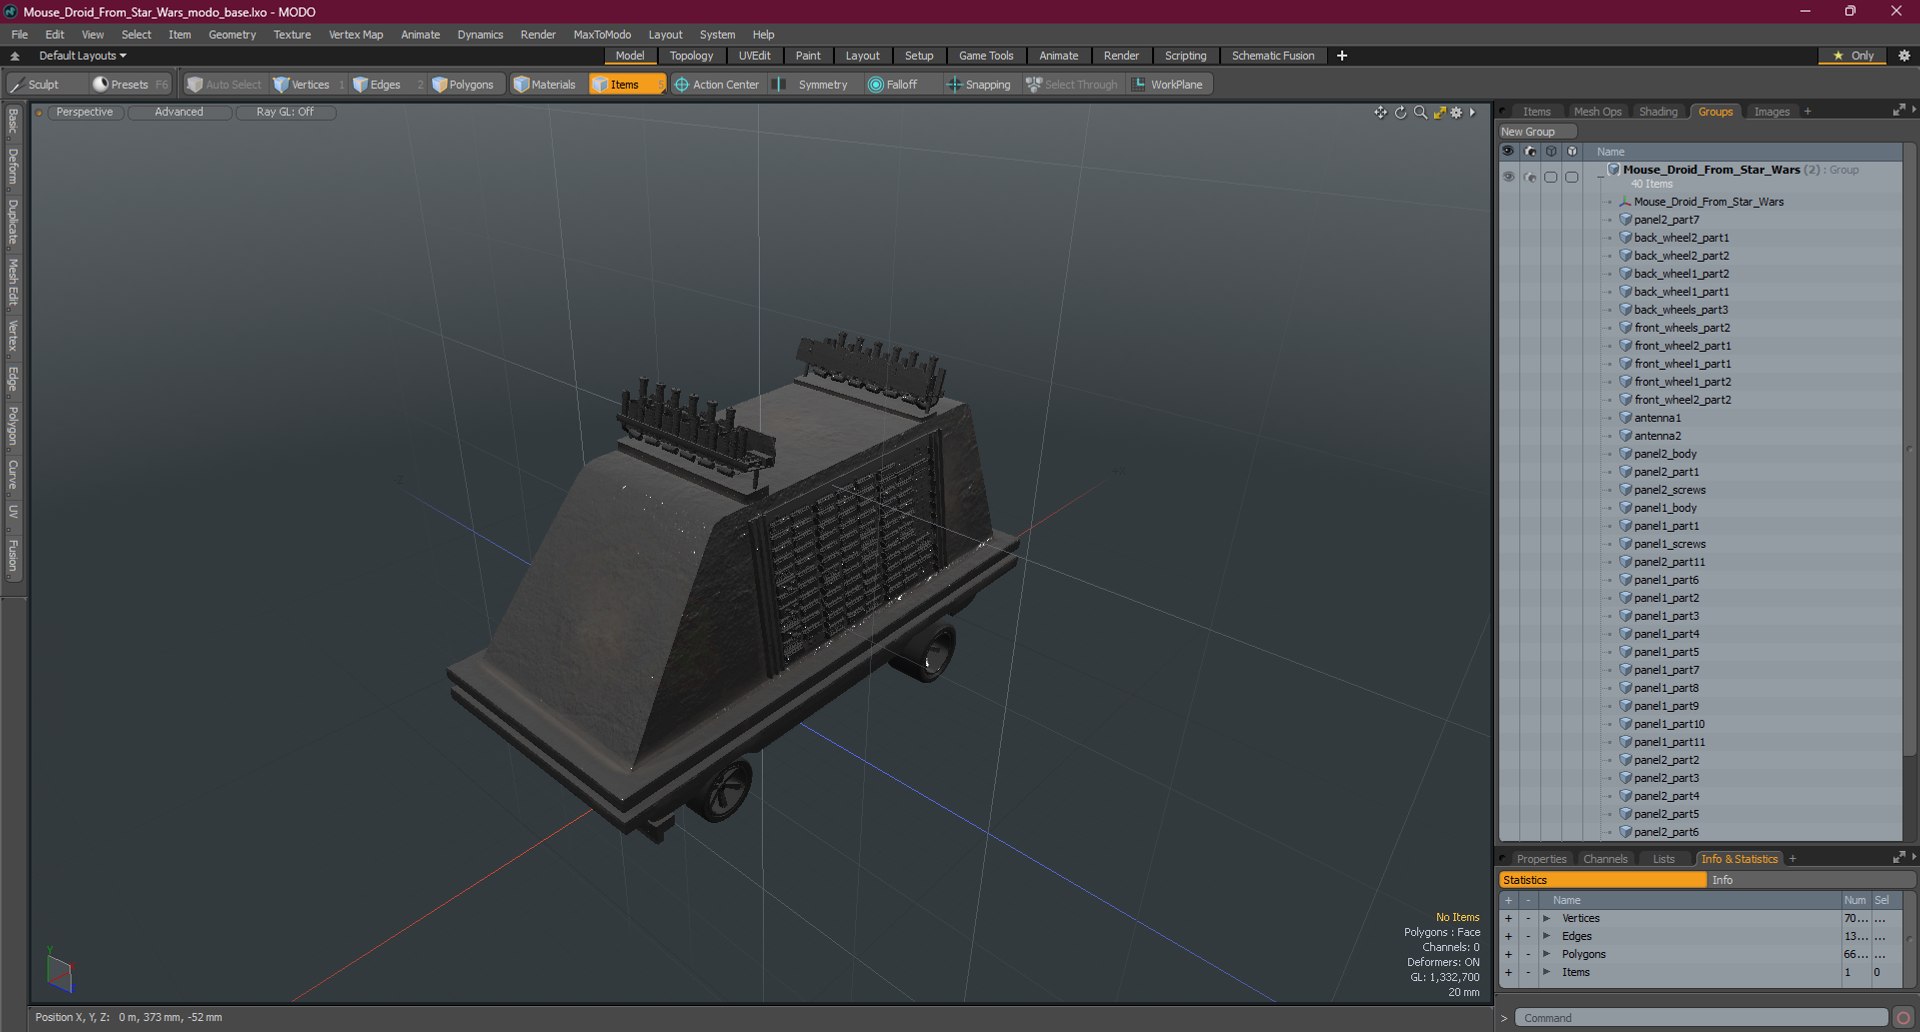The width and height of the screenshot is (1920, 1032).
Task: Select the Statistics sub-tab button
Action: point(1602,880)
